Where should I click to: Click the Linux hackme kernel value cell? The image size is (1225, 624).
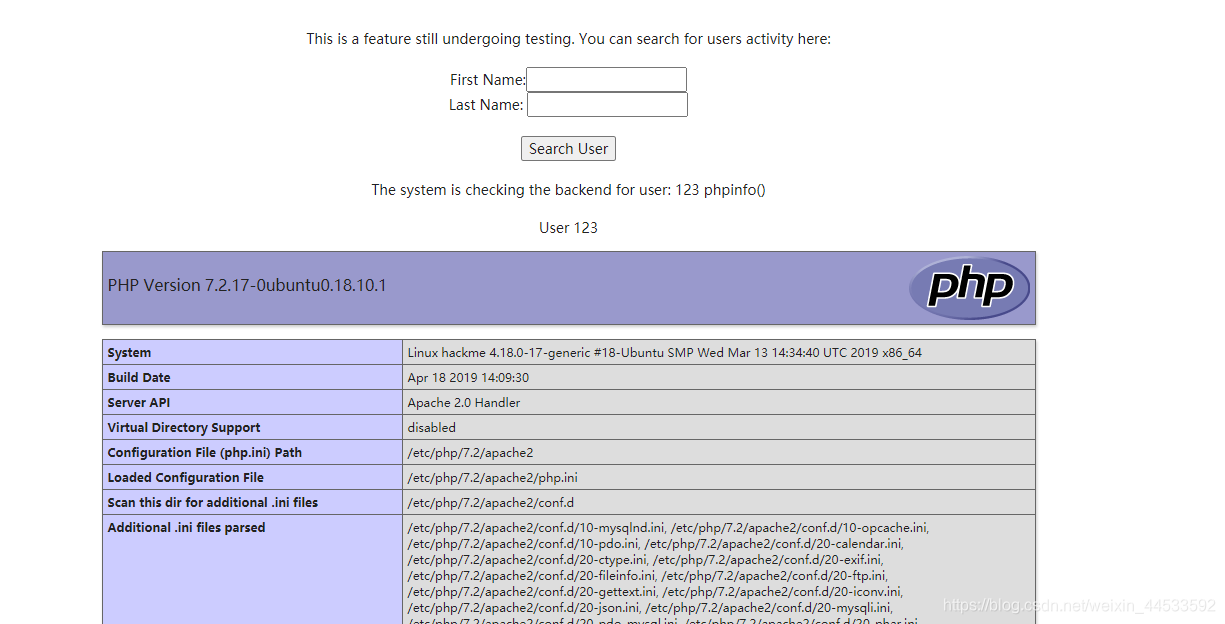[x=719, y=352]
